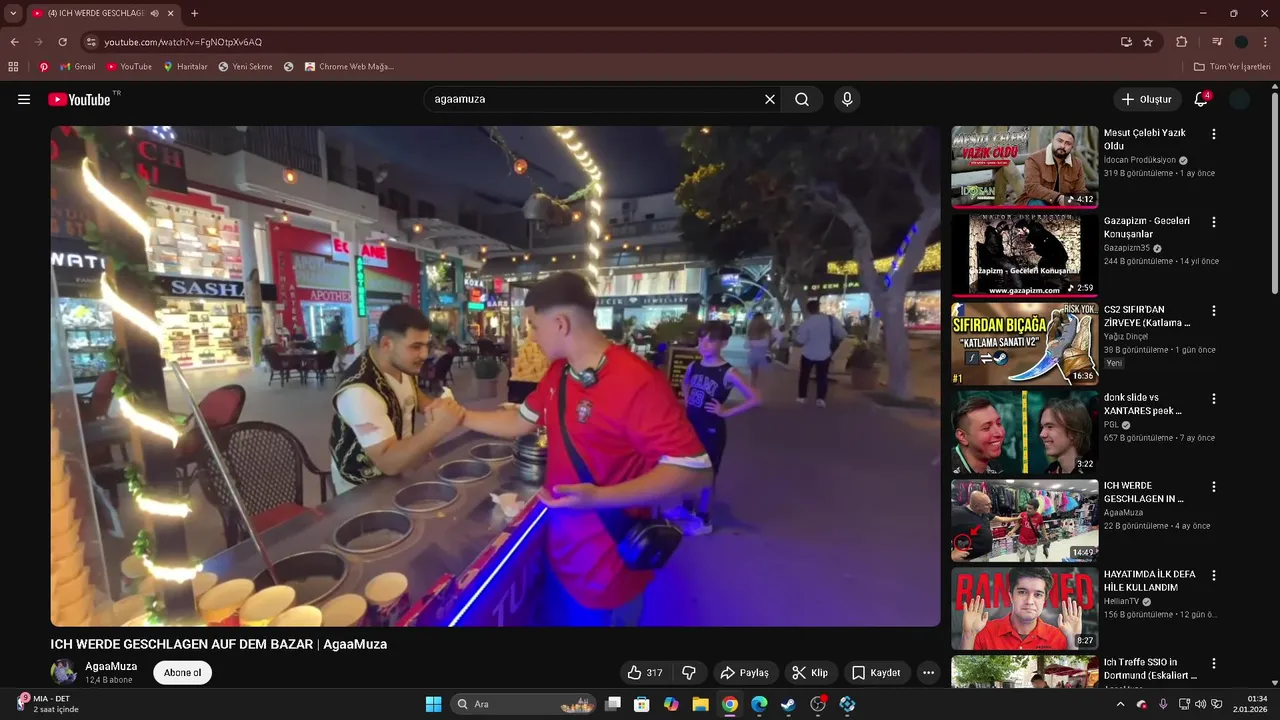Open the AgaaMuza channel avatar
Screen dimensions: 1280x720
coord(63,672)
